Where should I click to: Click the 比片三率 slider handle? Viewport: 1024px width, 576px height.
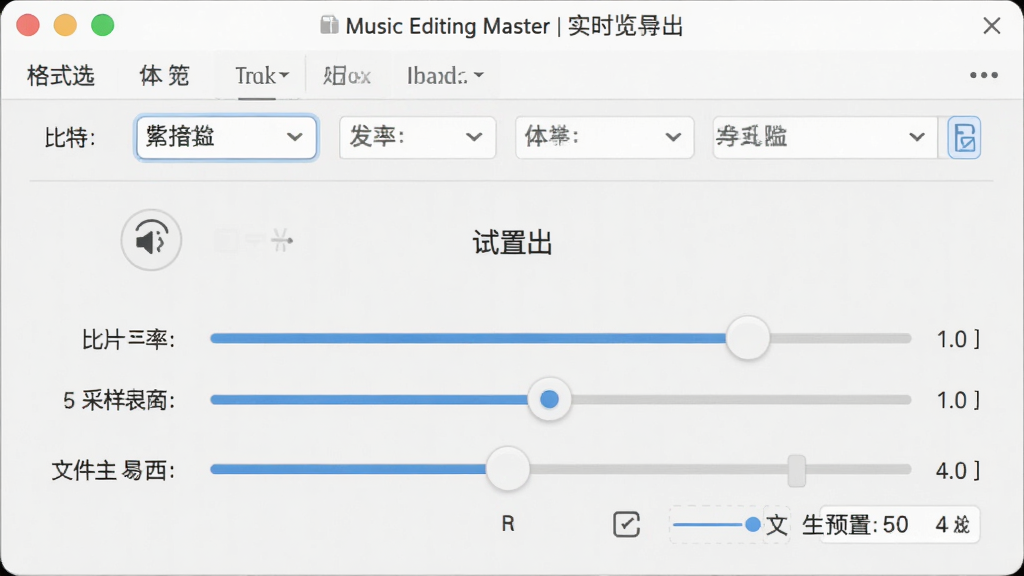click(748, 338)
